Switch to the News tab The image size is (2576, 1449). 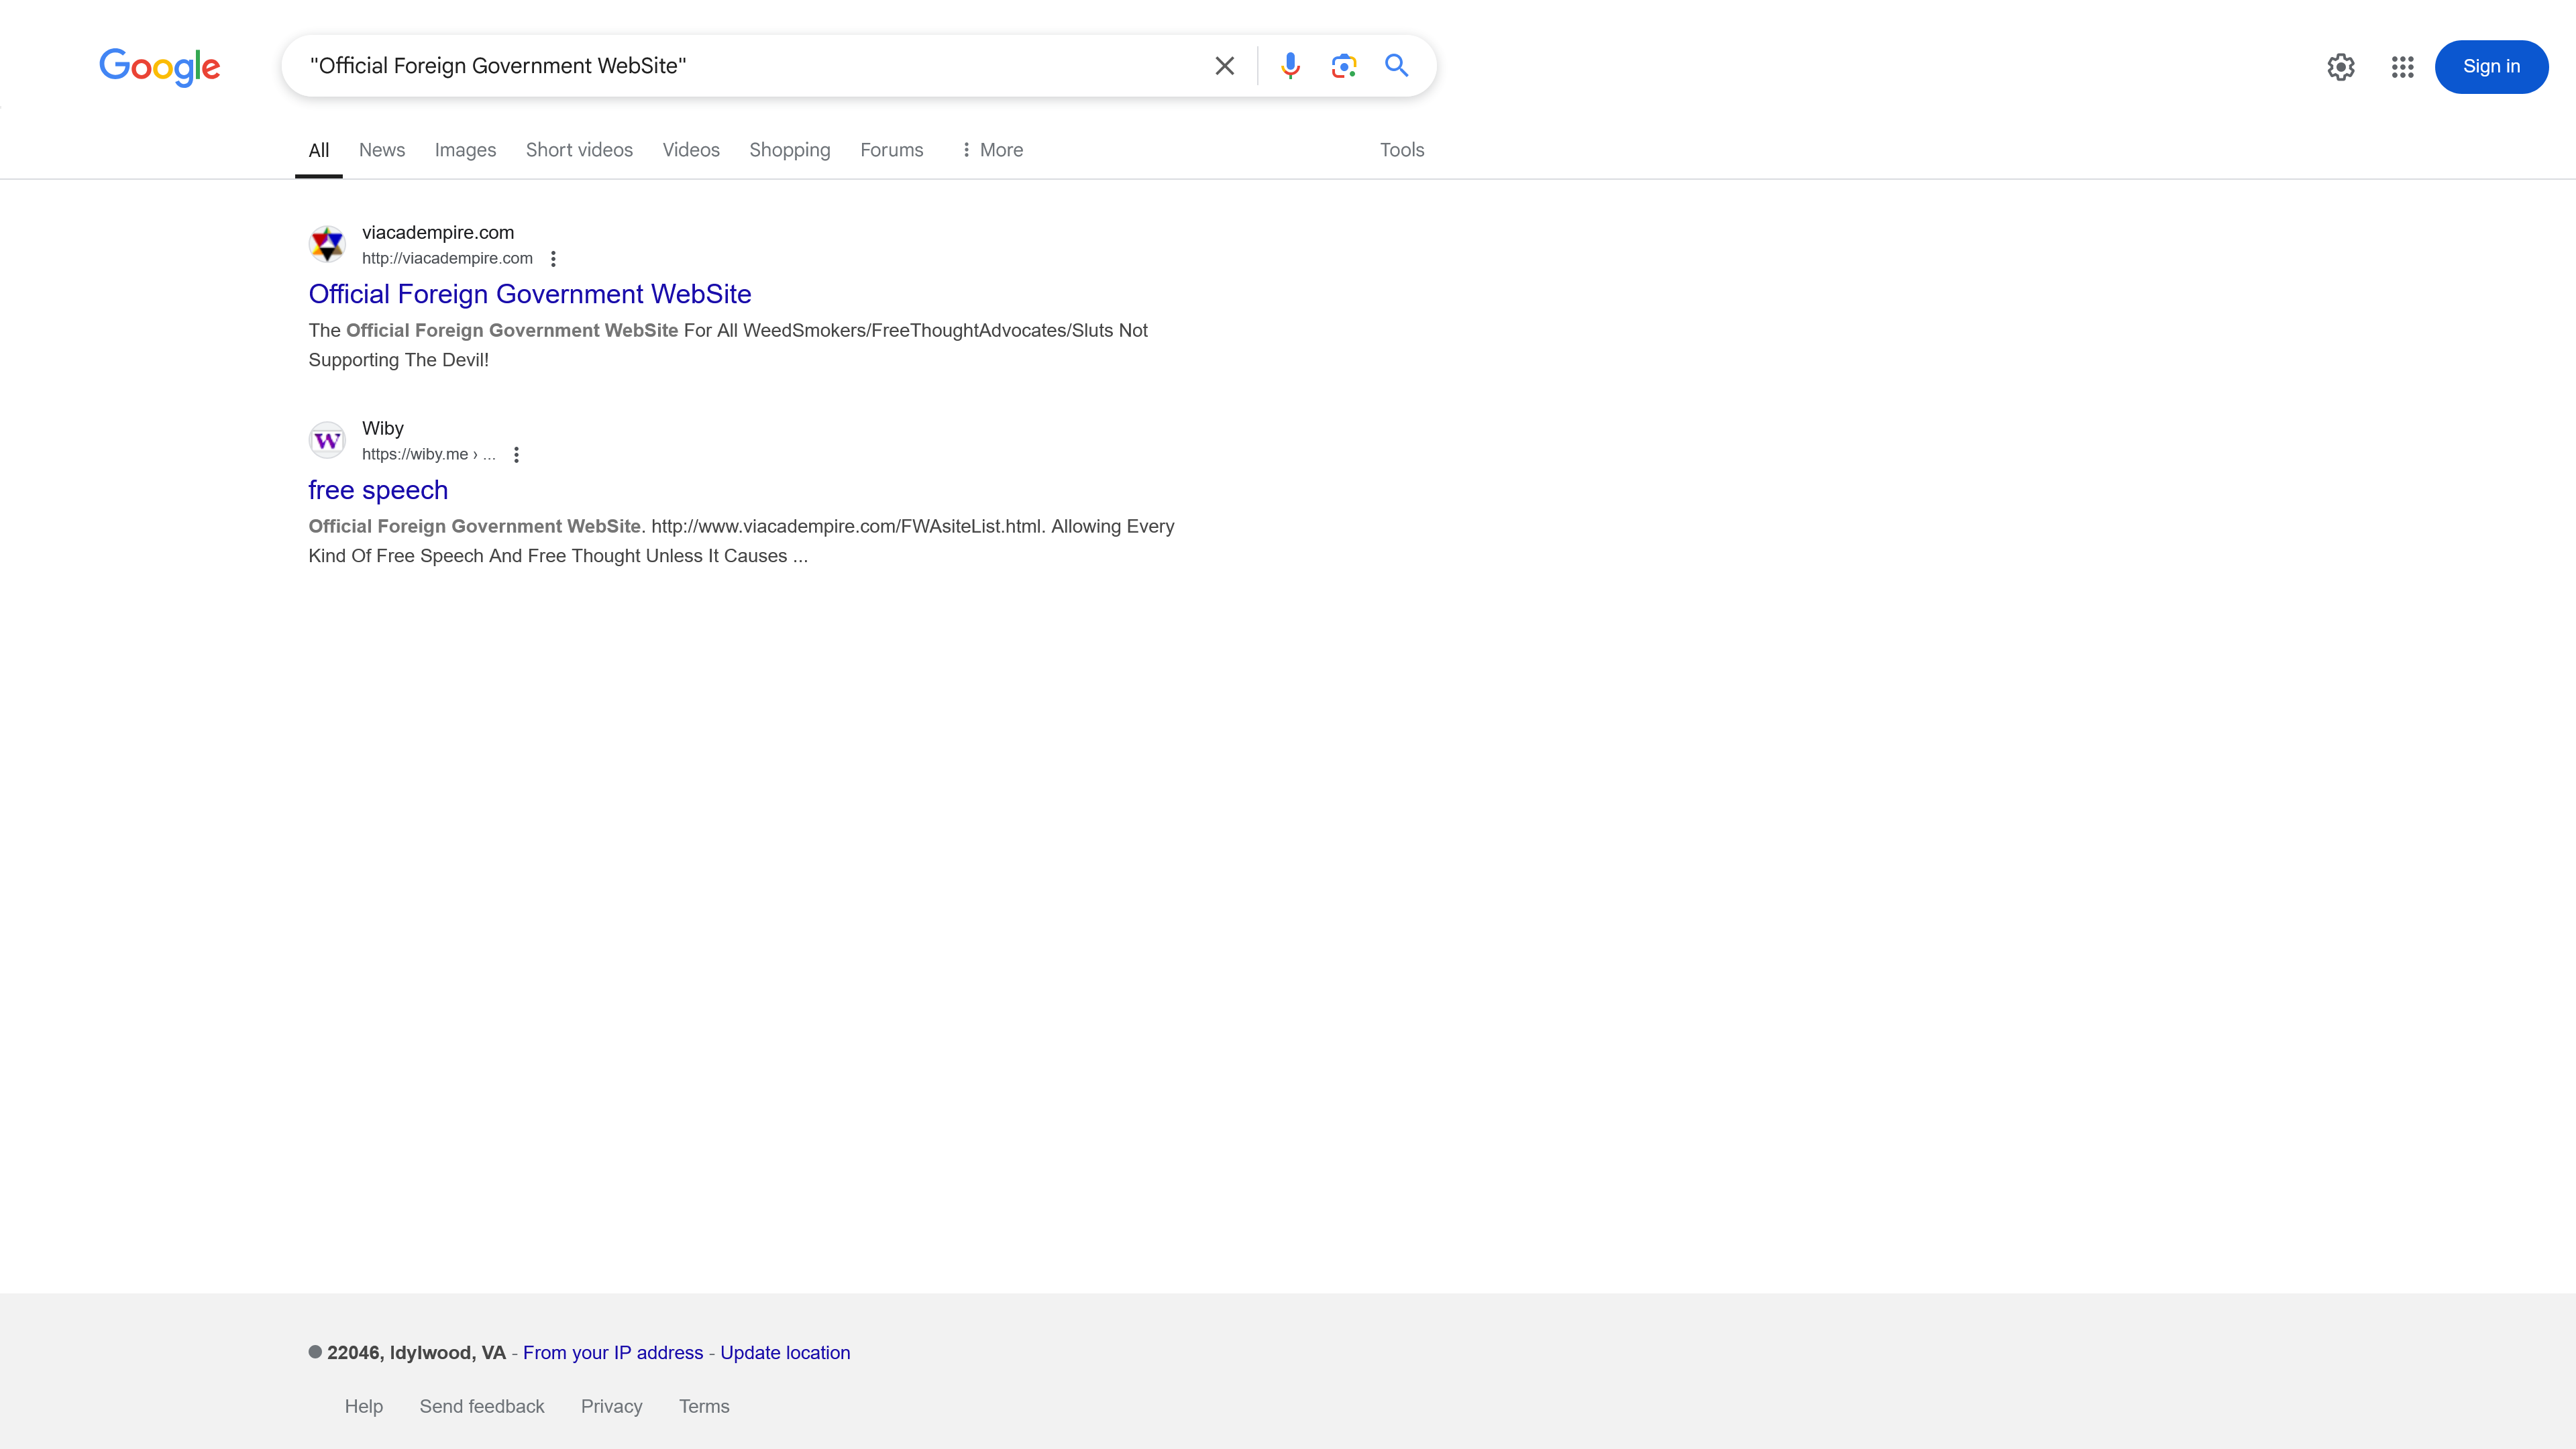pyautogui.click(x=382, y=150)
